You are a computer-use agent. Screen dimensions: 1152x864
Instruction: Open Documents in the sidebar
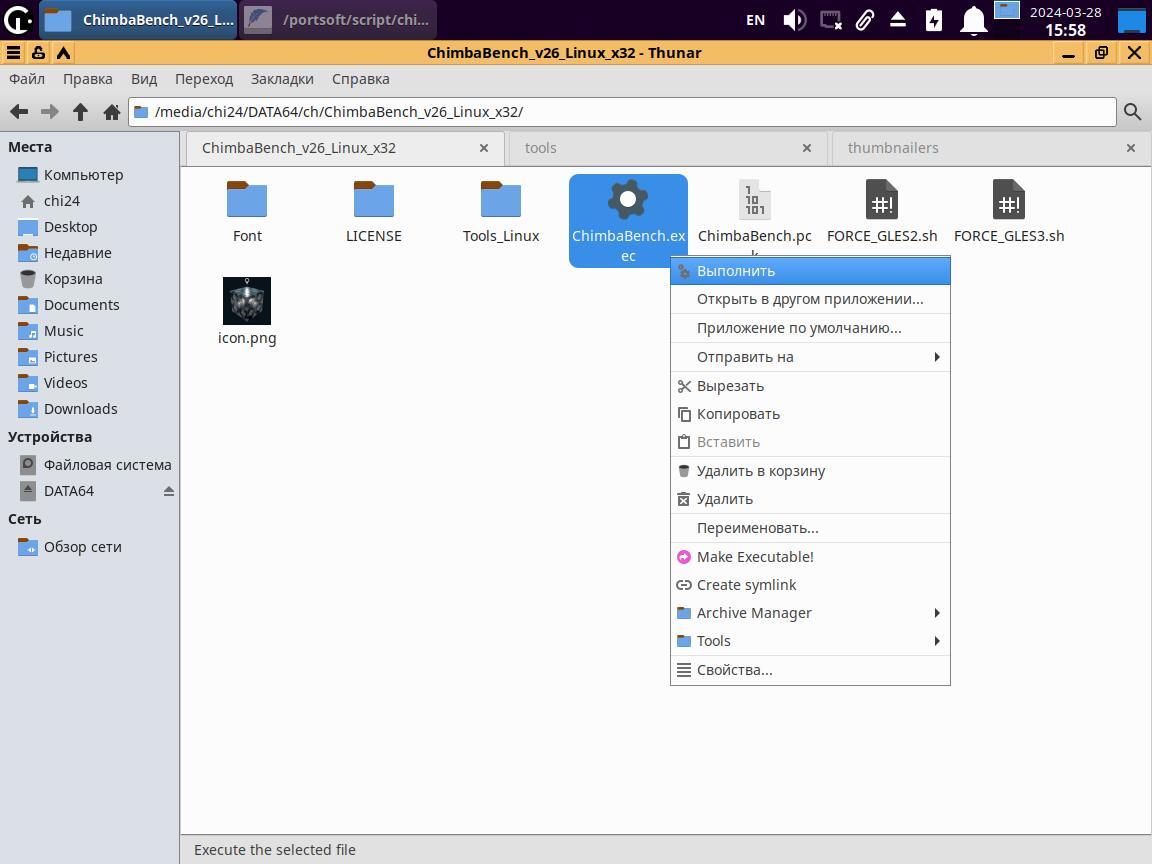(x=81, y=305)
